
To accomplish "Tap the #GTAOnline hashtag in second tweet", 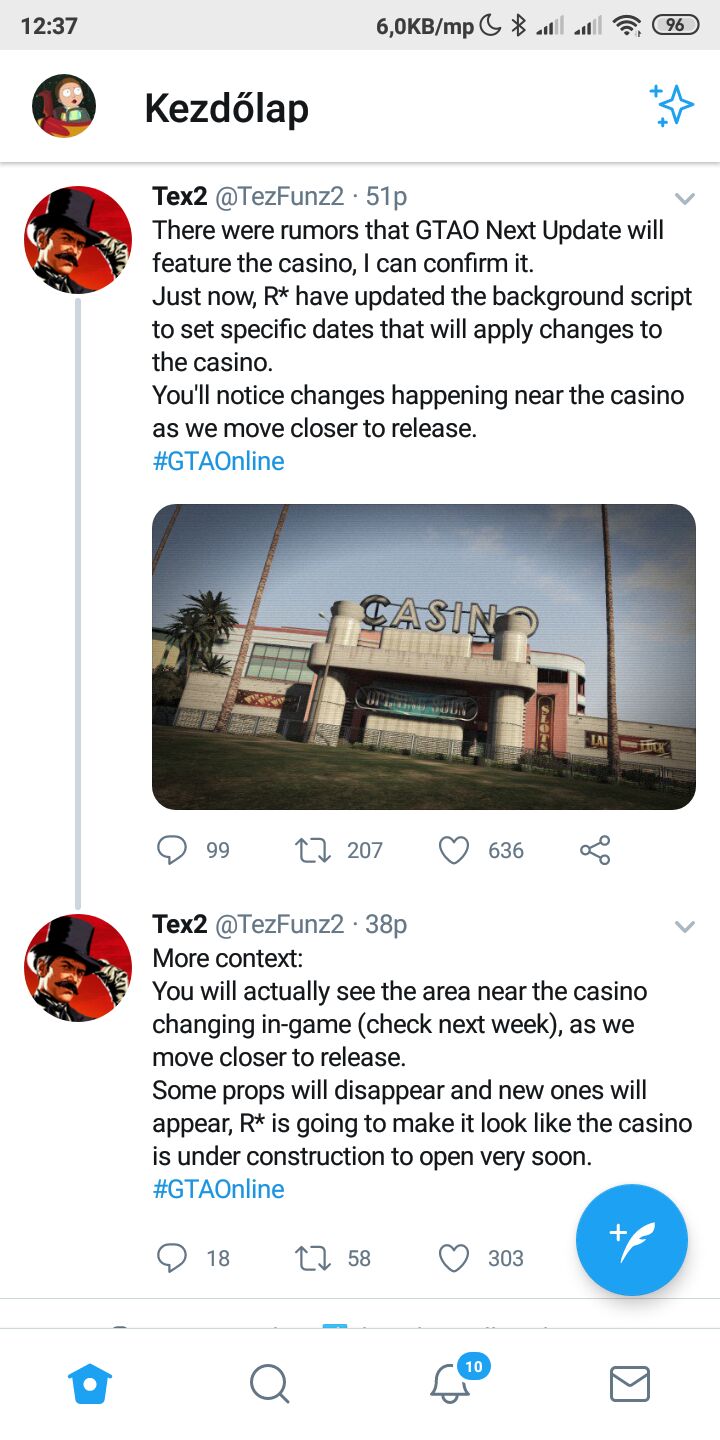I will [x=218, y=1189].
